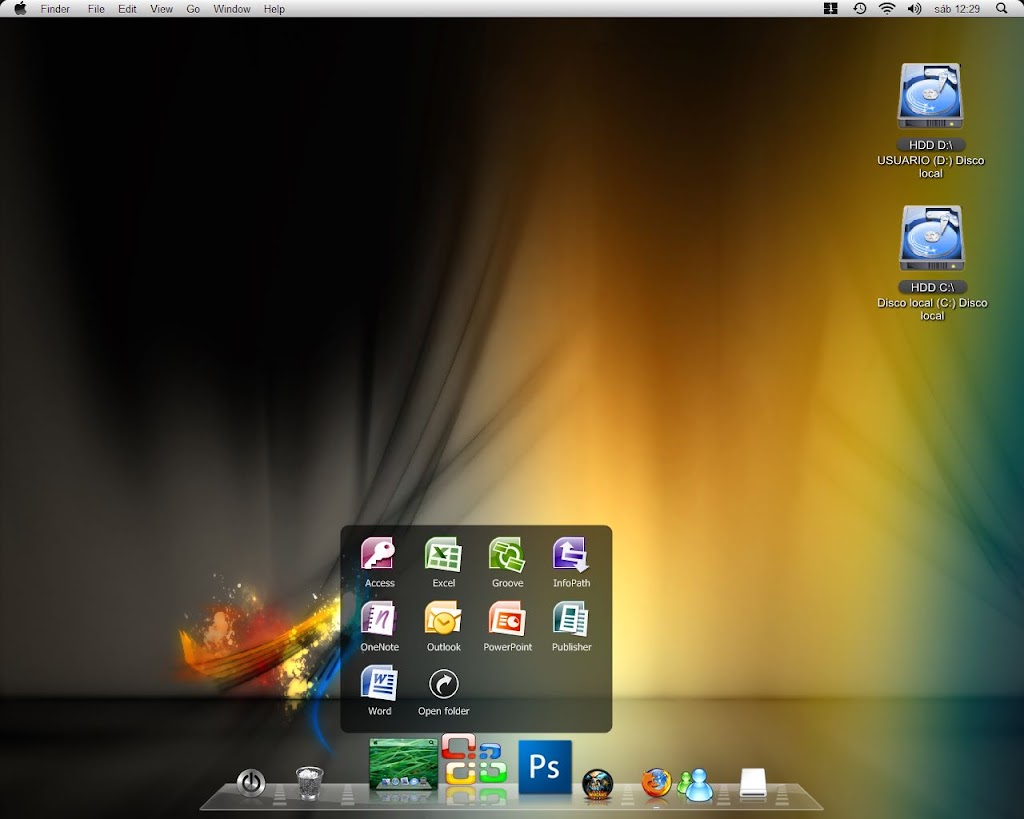1024x819 pixels.
Task: Click the volume speaker icon
Action: [914, 8]
